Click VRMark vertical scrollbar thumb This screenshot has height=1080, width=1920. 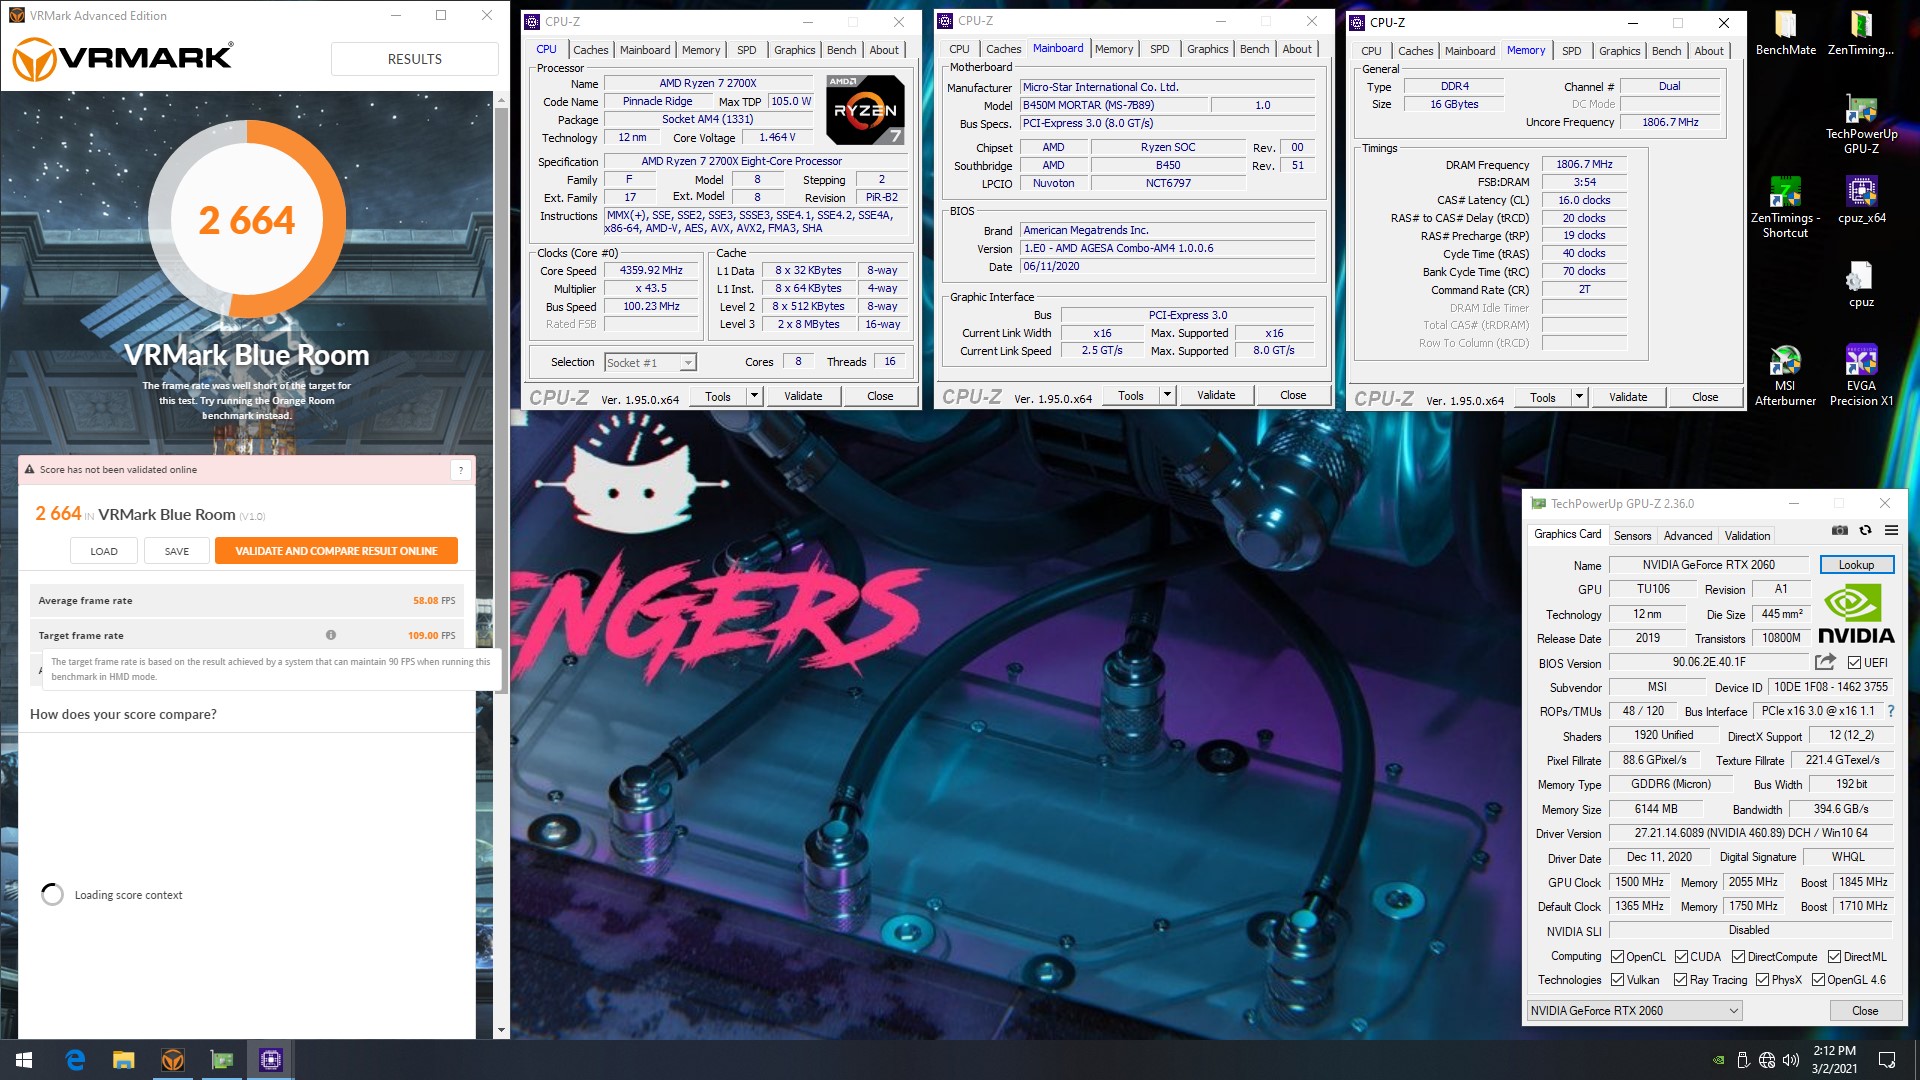(x=501, y=400)
